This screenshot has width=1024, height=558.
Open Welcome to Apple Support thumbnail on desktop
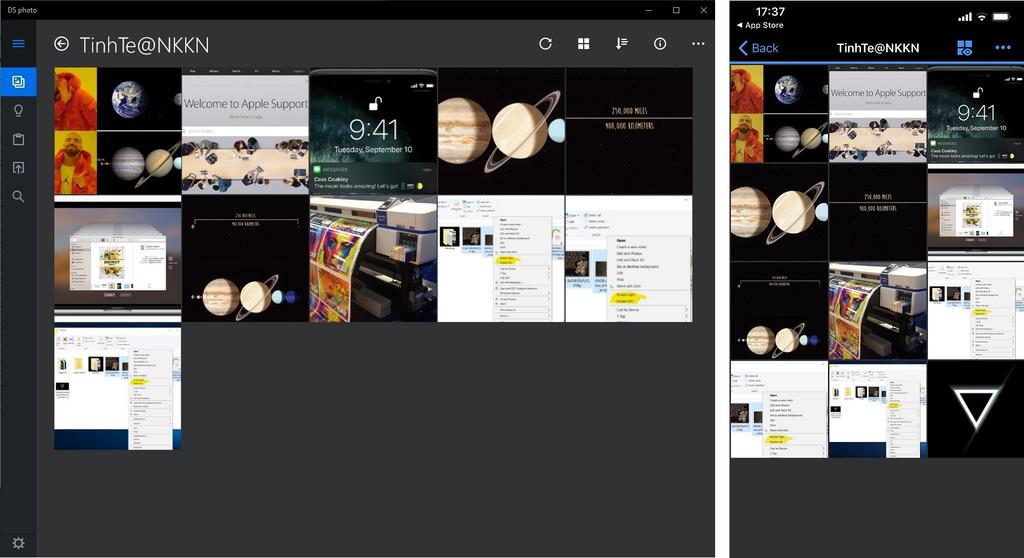pyautogui.click(x=245, y=131)
